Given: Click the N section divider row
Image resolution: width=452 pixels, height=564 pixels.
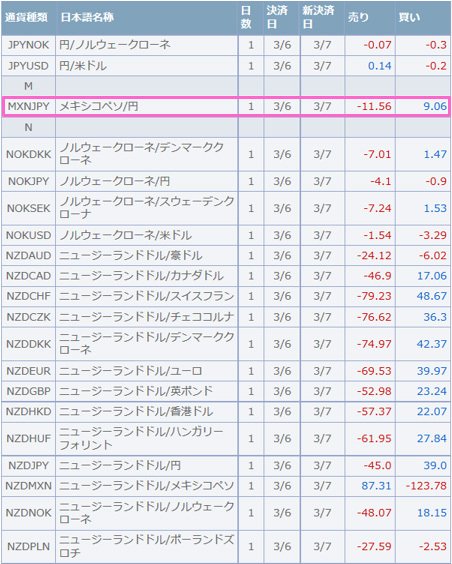Looking at the screenshot, I should point(226,128).
